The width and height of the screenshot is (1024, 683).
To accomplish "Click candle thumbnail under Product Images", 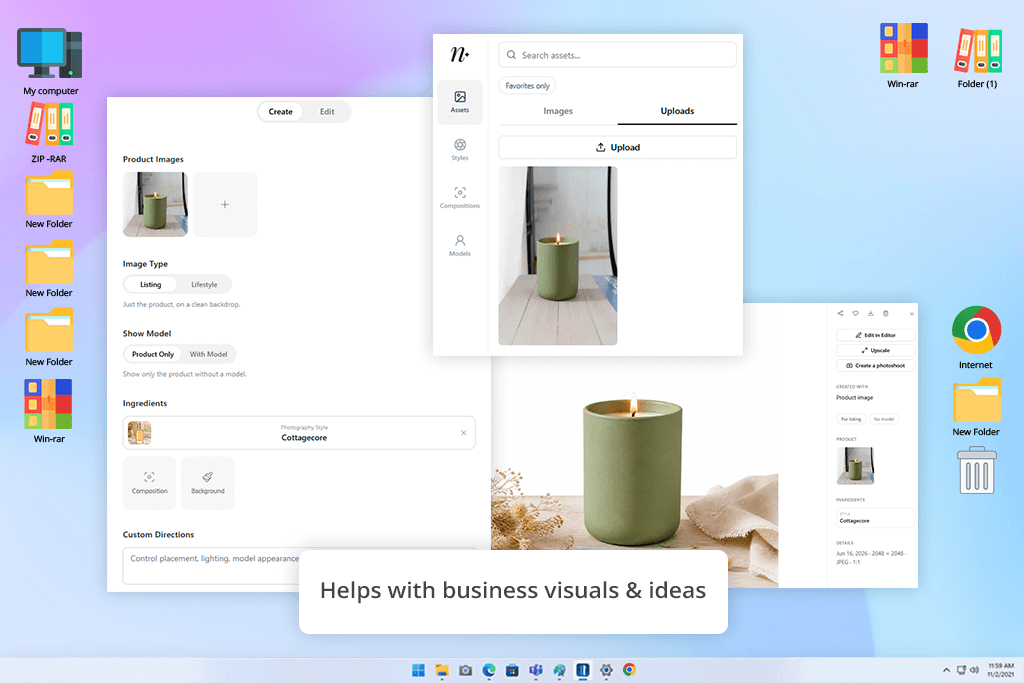I will pos(155,204).
